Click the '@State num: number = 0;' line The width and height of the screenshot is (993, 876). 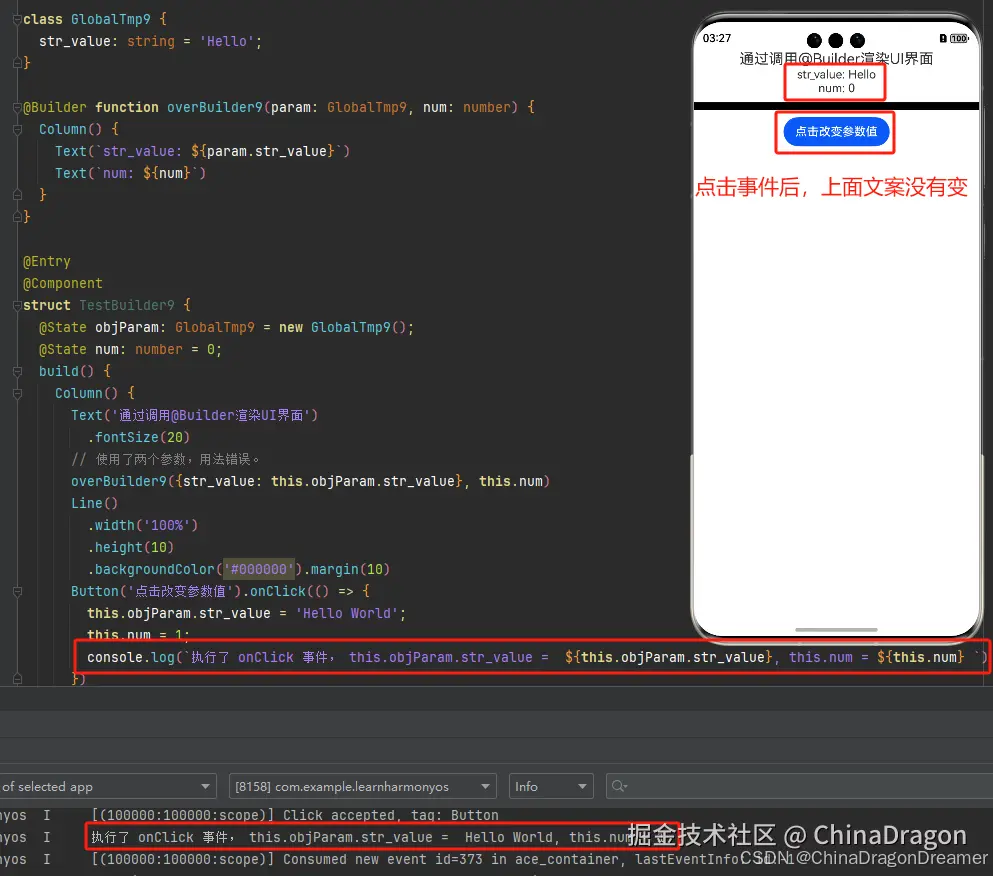(130, 350)
